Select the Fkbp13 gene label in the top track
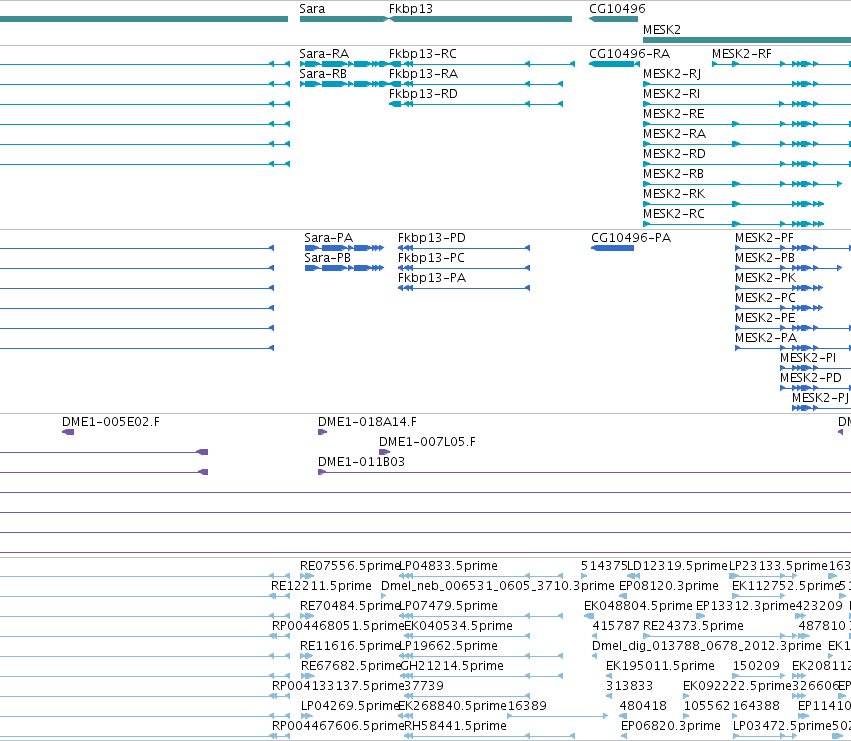Image resolution: width=851 pixels, height=741 pixels. click(411, 9)
